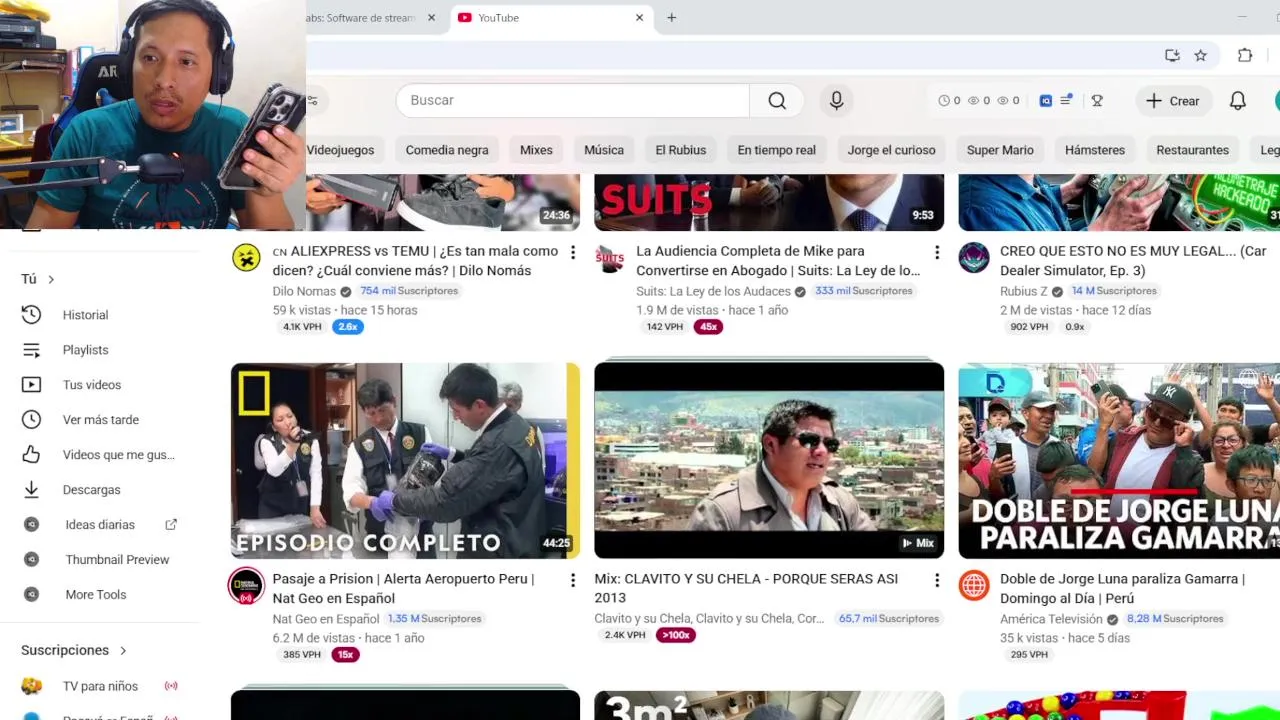Expand the Tú section chevron

51,279
